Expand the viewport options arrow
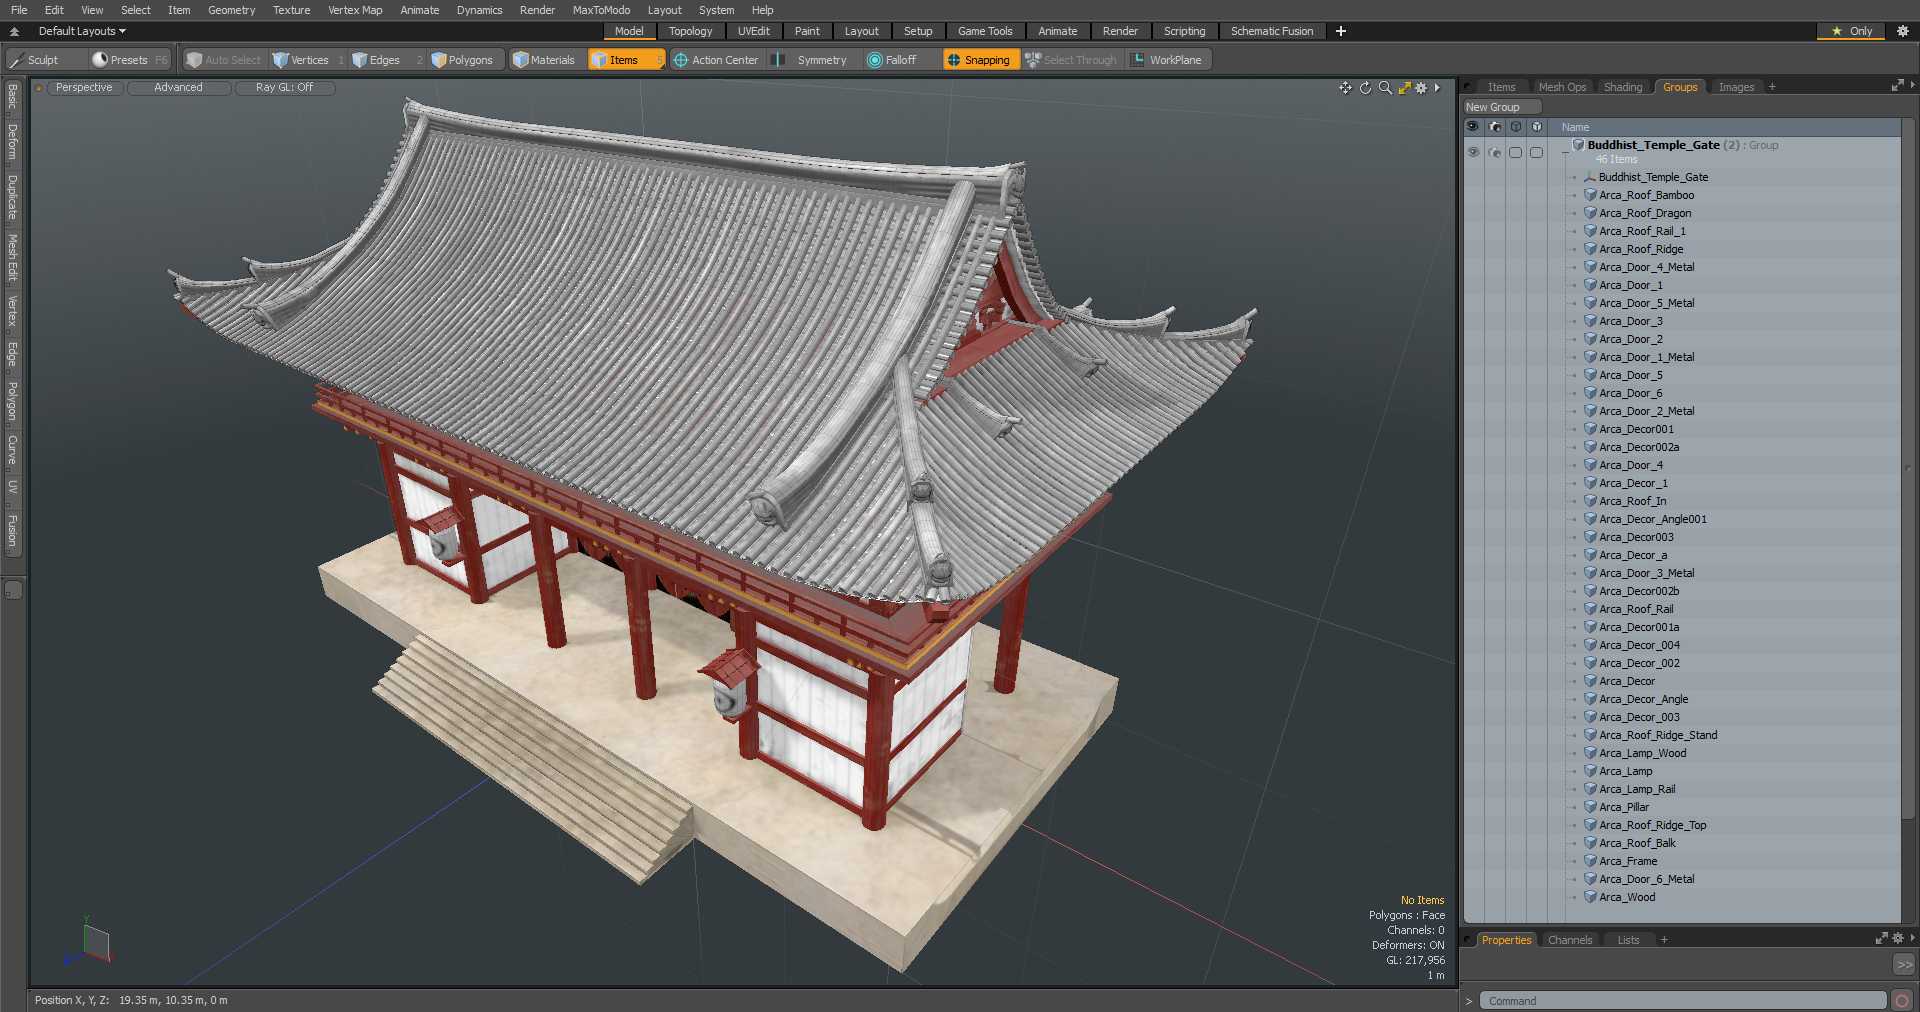Viewport: 1920px width, 1012px height. click(x=1437, y=88)
